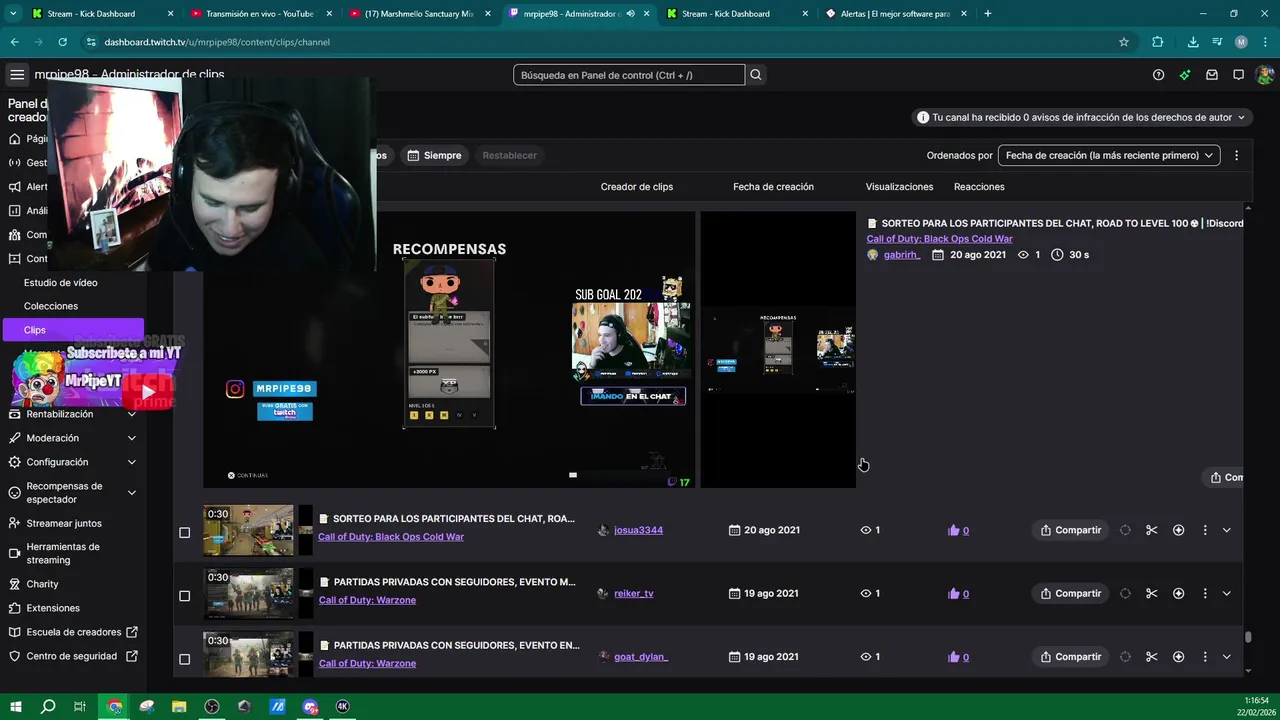Click the Búsqueda en Panel de control field
The height and width of the screenshot is (720, 1280).
[629, 75]
